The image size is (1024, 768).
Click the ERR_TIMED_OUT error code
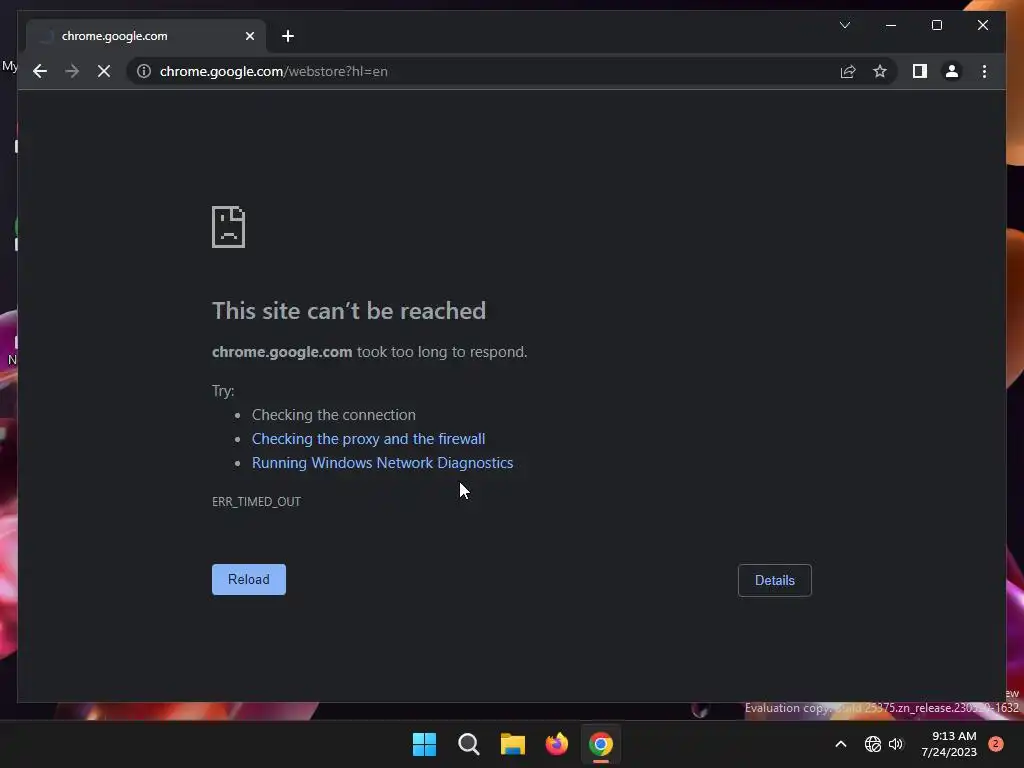pos(257,502)
